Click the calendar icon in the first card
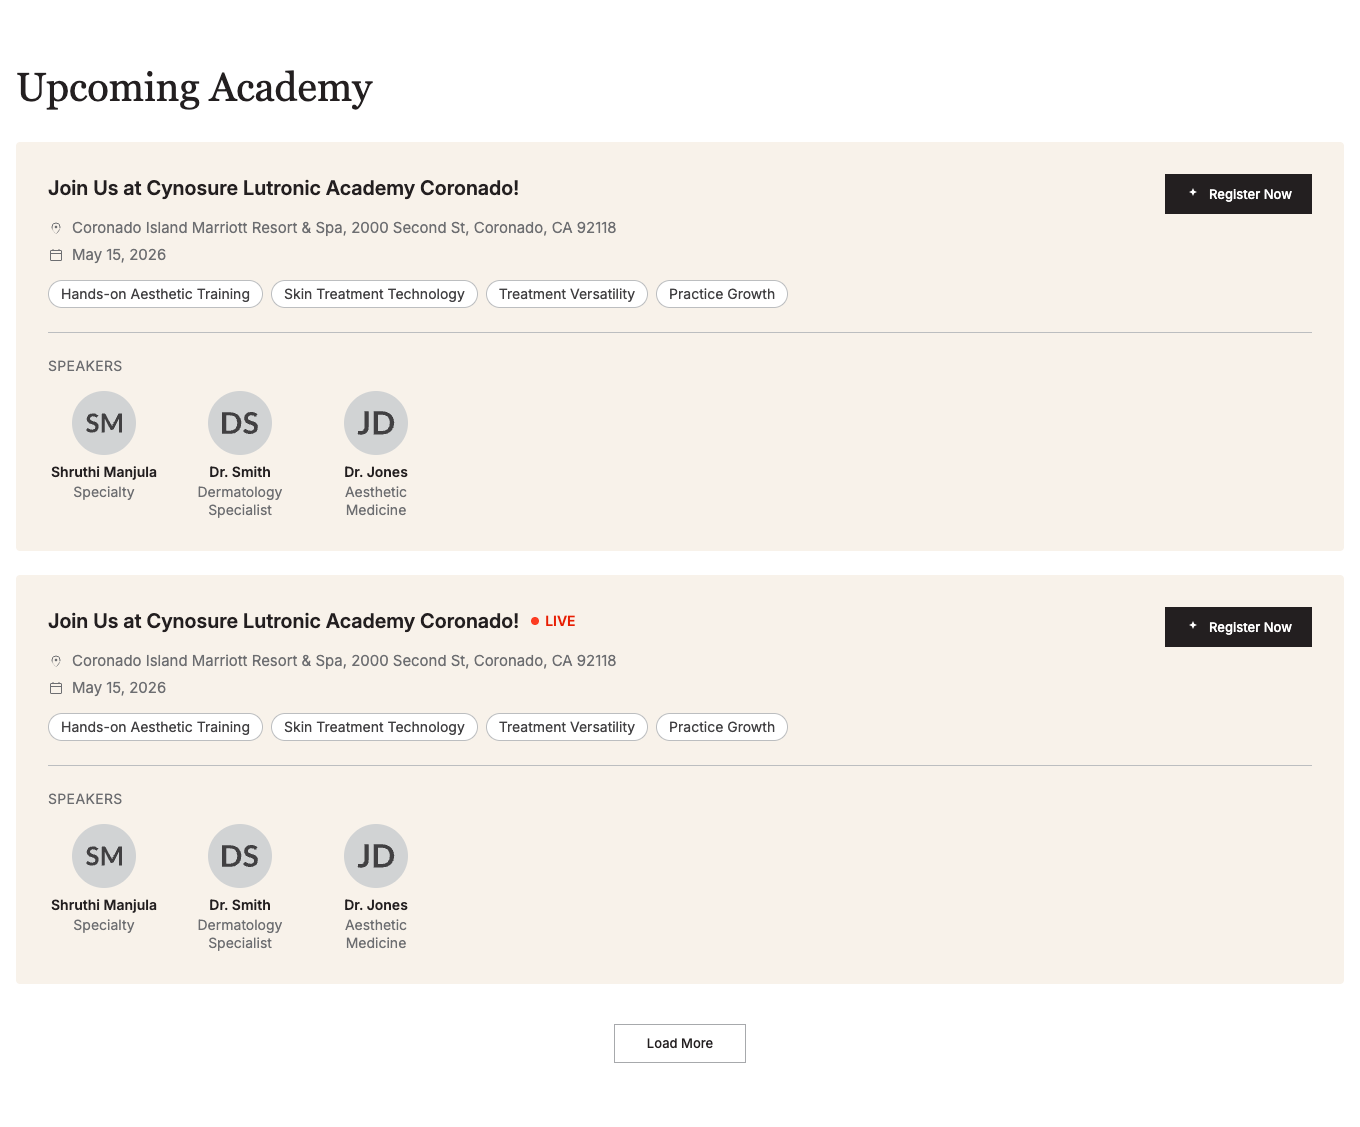 pyautogui.click(x=56, y=255)
